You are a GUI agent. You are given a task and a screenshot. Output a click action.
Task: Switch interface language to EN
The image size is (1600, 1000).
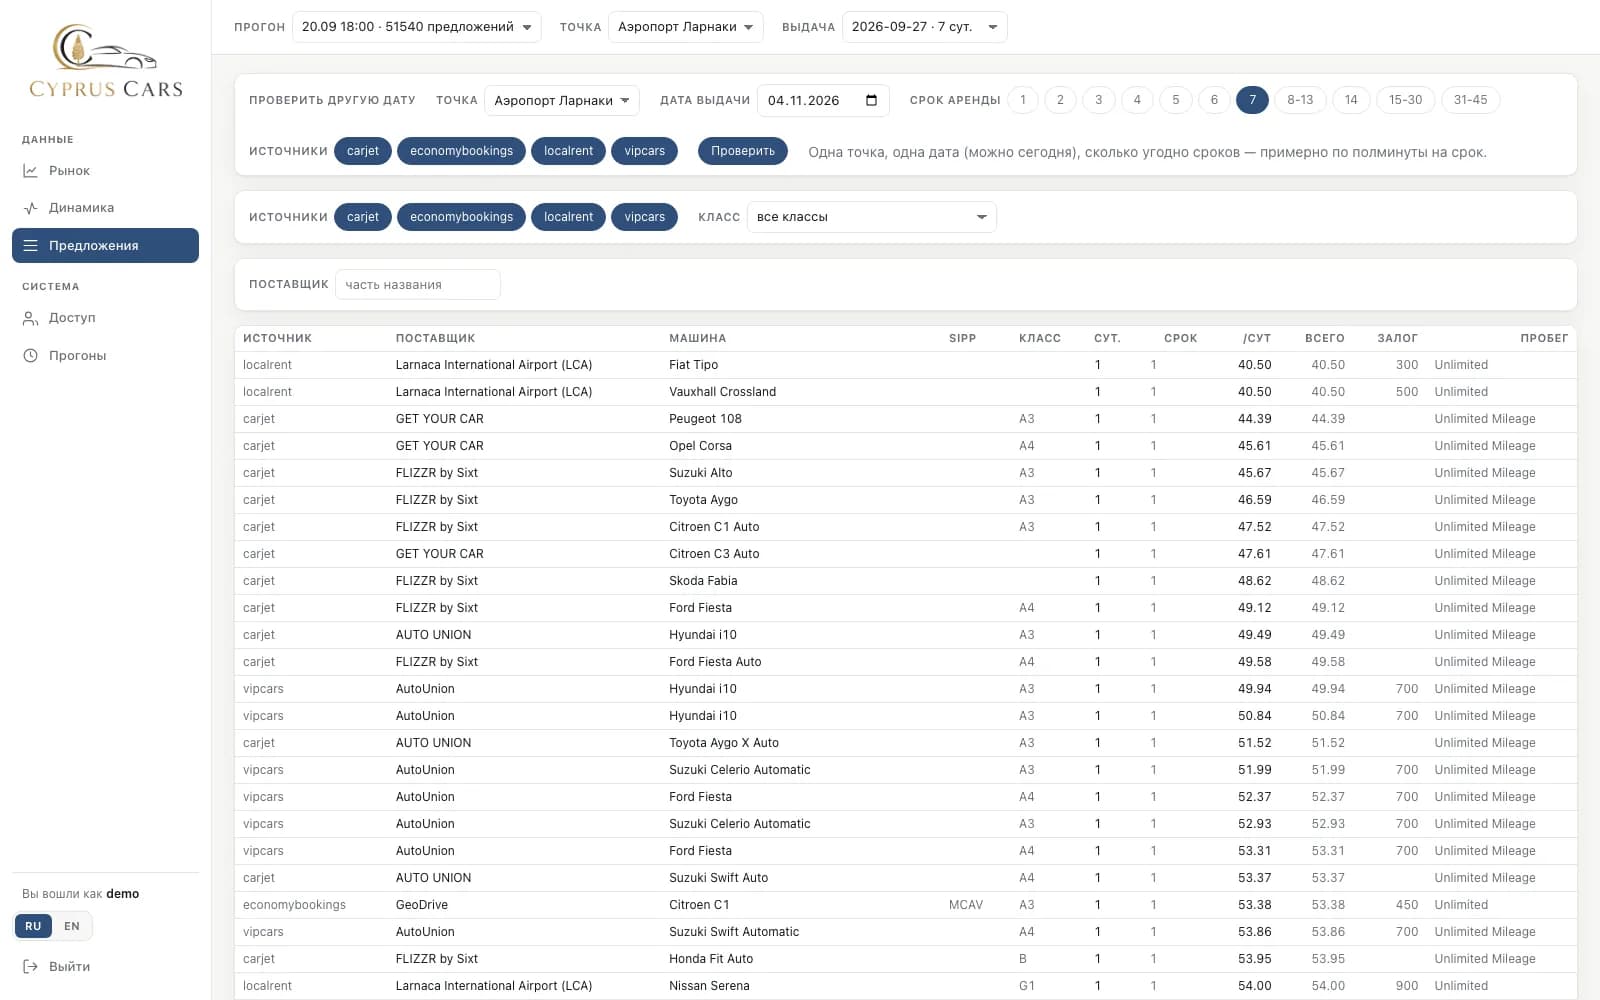click(x=72, y=926)
